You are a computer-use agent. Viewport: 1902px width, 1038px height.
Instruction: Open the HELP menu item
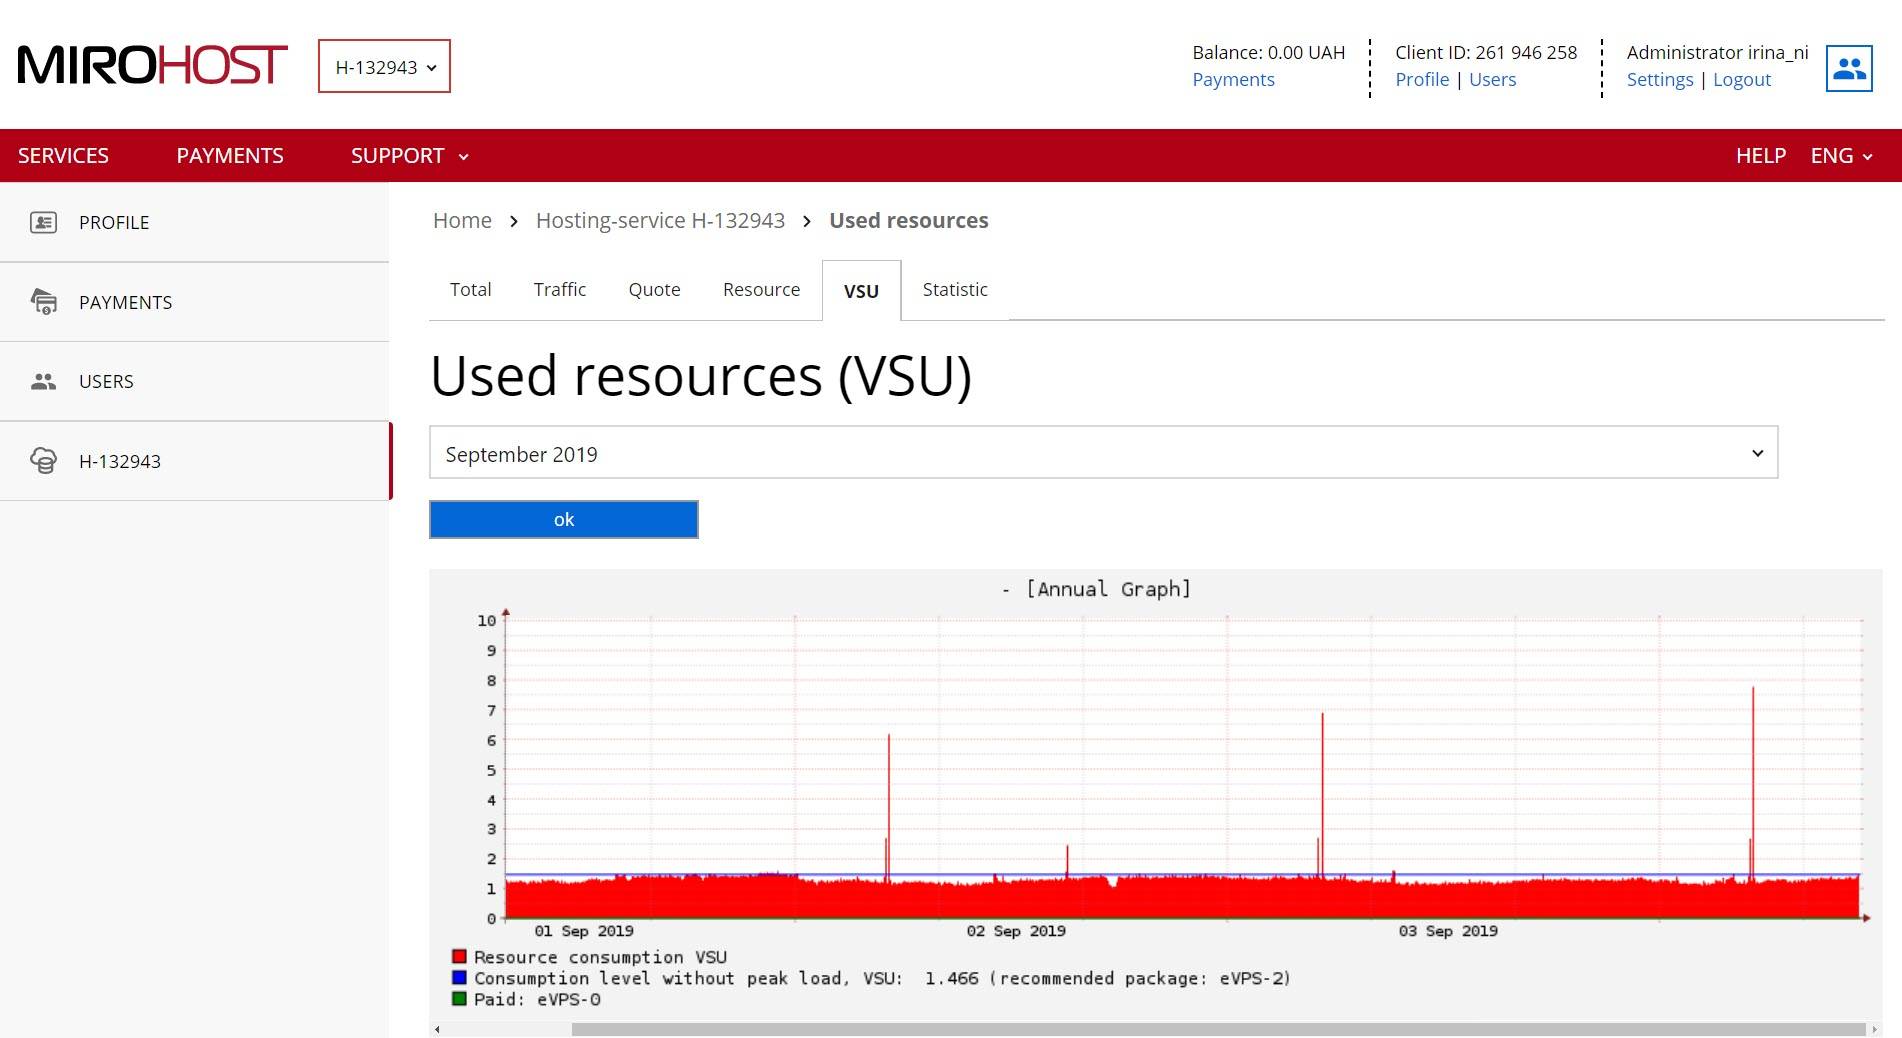click(1760, 156)
